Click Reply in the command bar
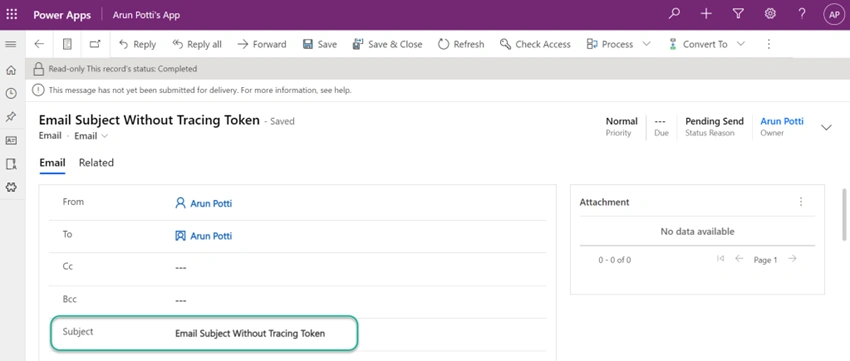The width and height of the screenshot is (850, 361). point(137,44)
